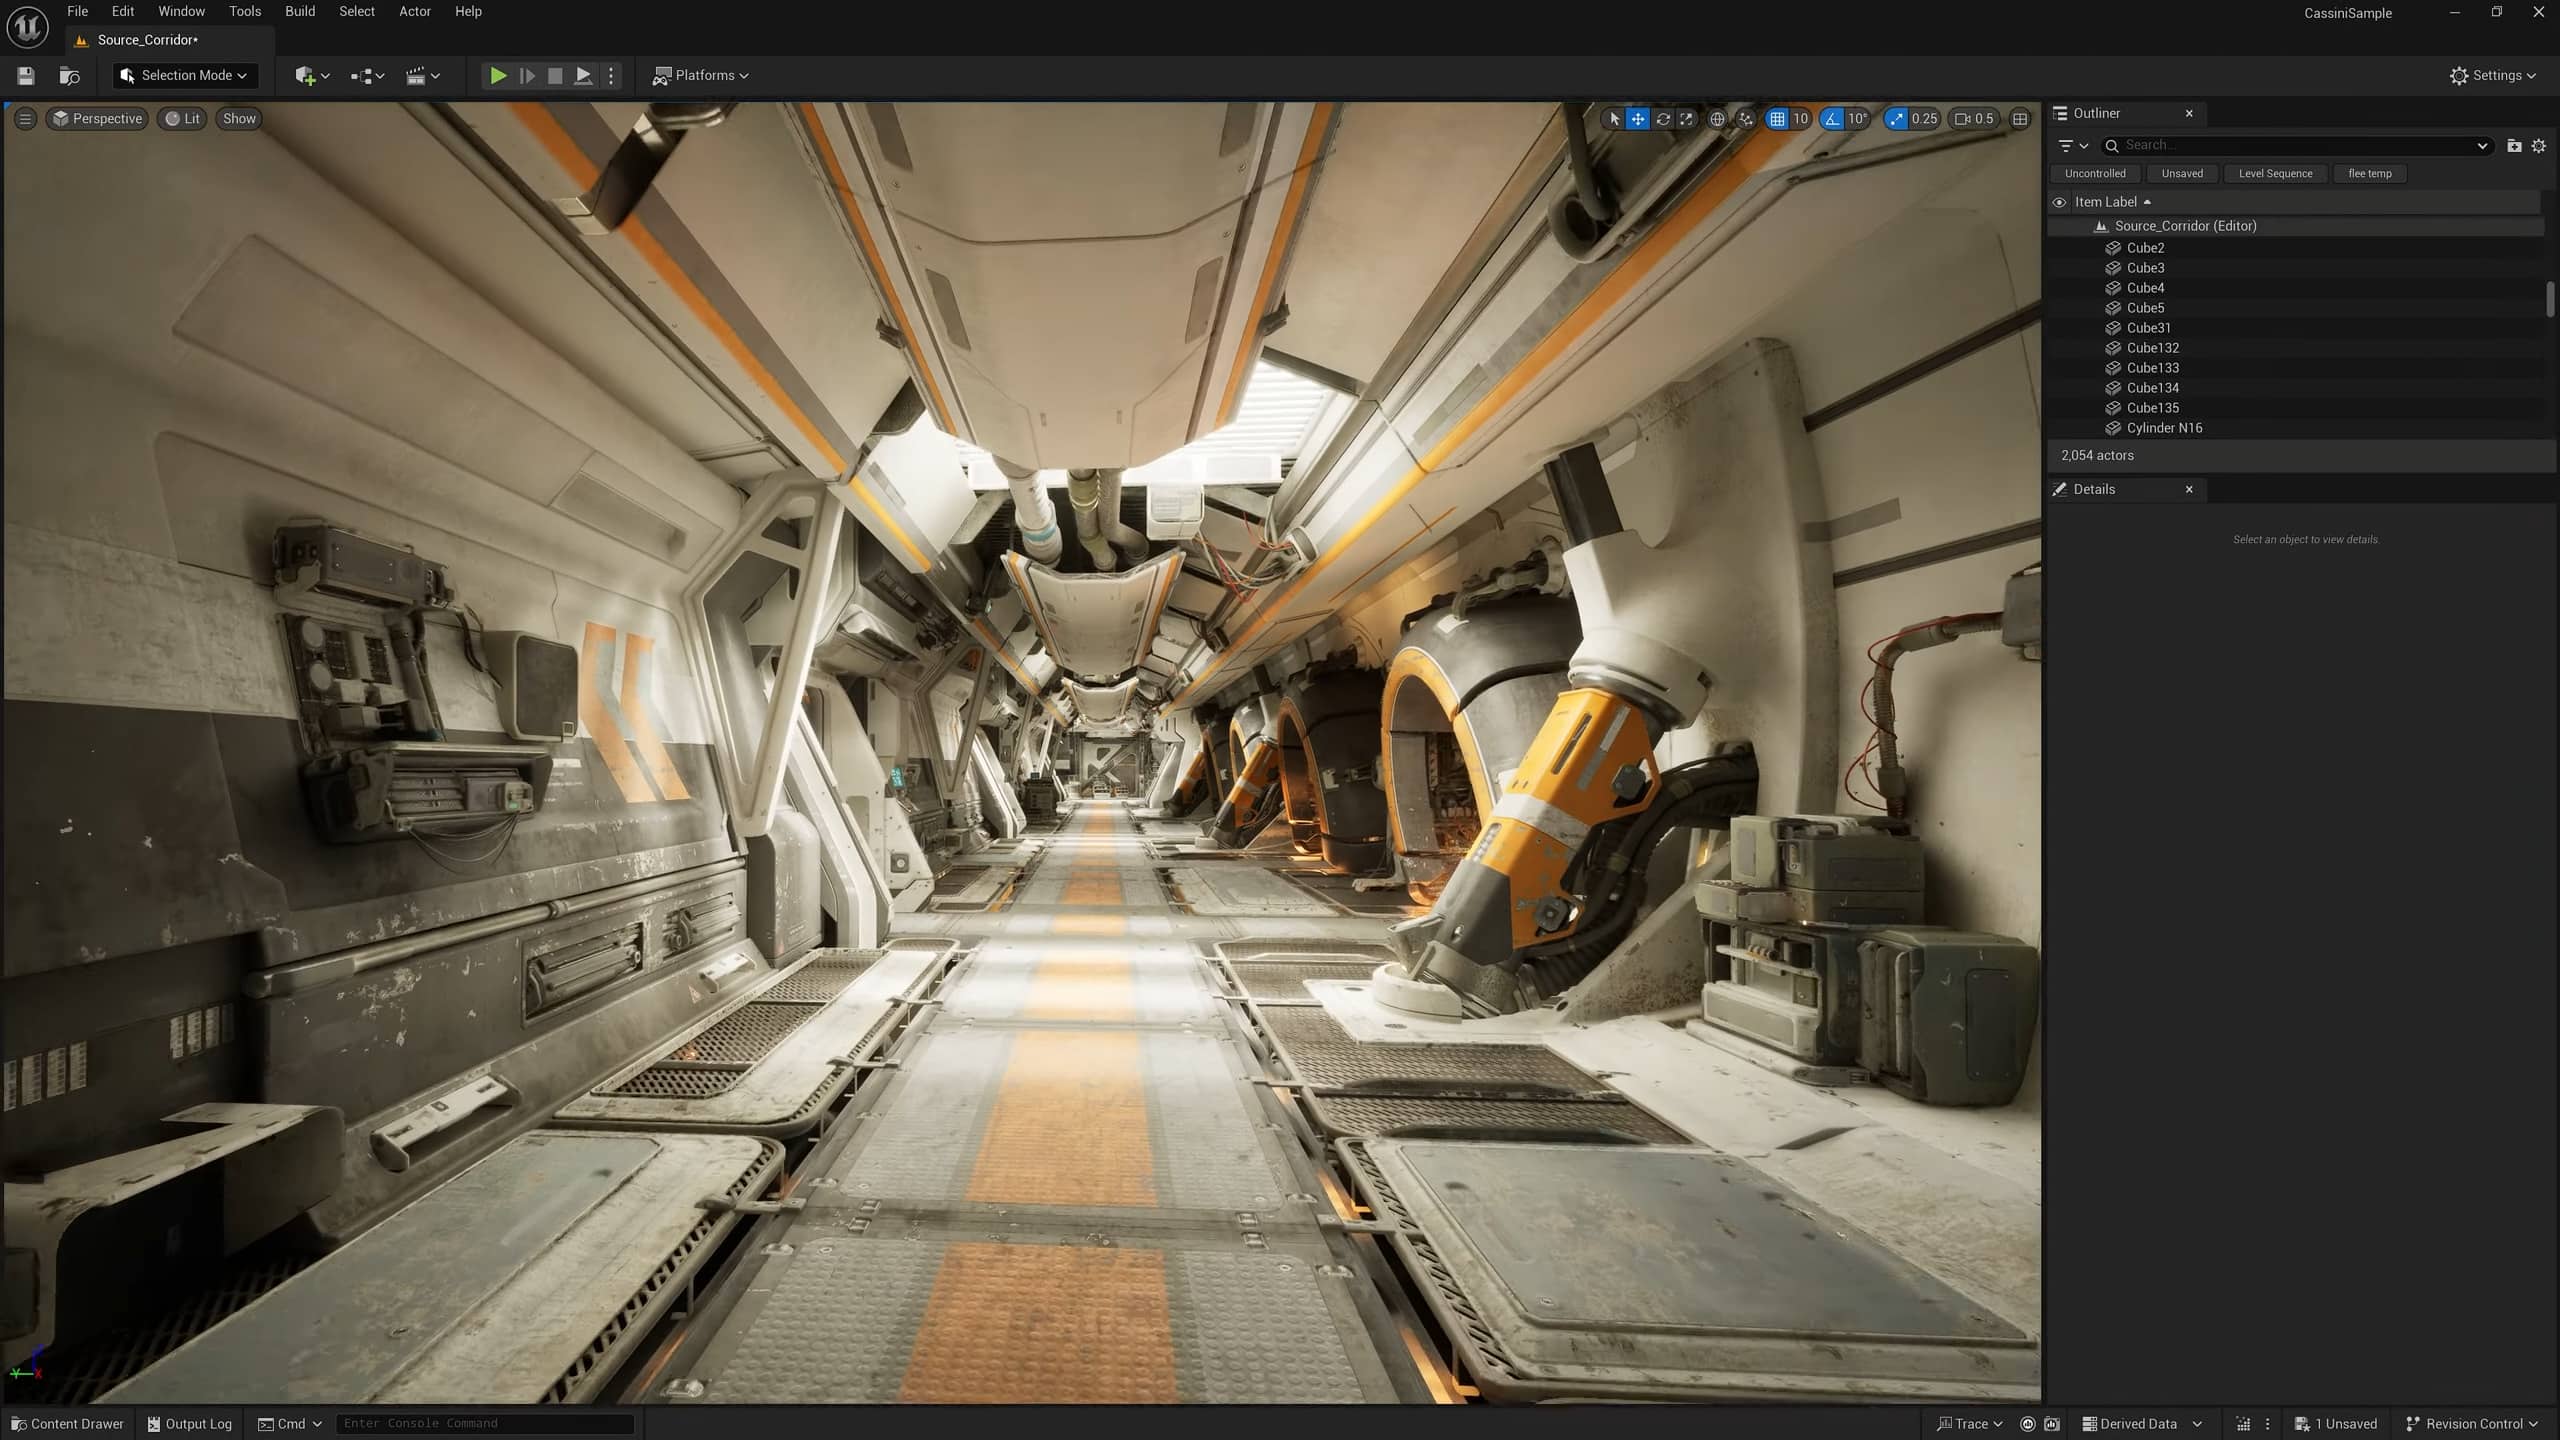Click the Save Current Level icon
The height and width of the screenshot is (1440, 2560).
pos(26,75)
